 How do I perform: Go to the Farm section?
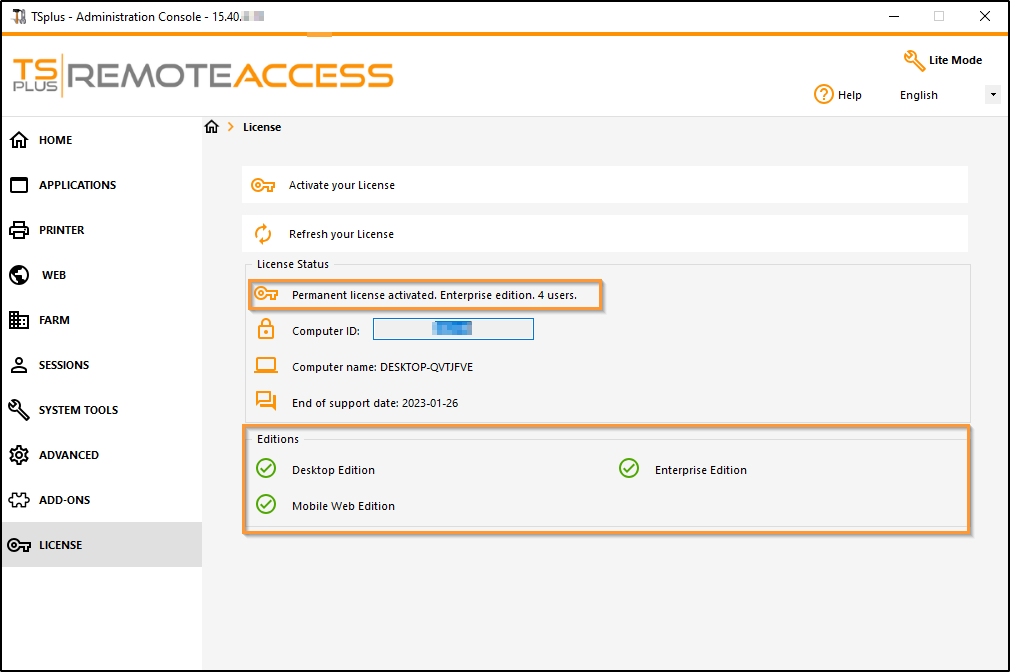[x=54, y=319]
